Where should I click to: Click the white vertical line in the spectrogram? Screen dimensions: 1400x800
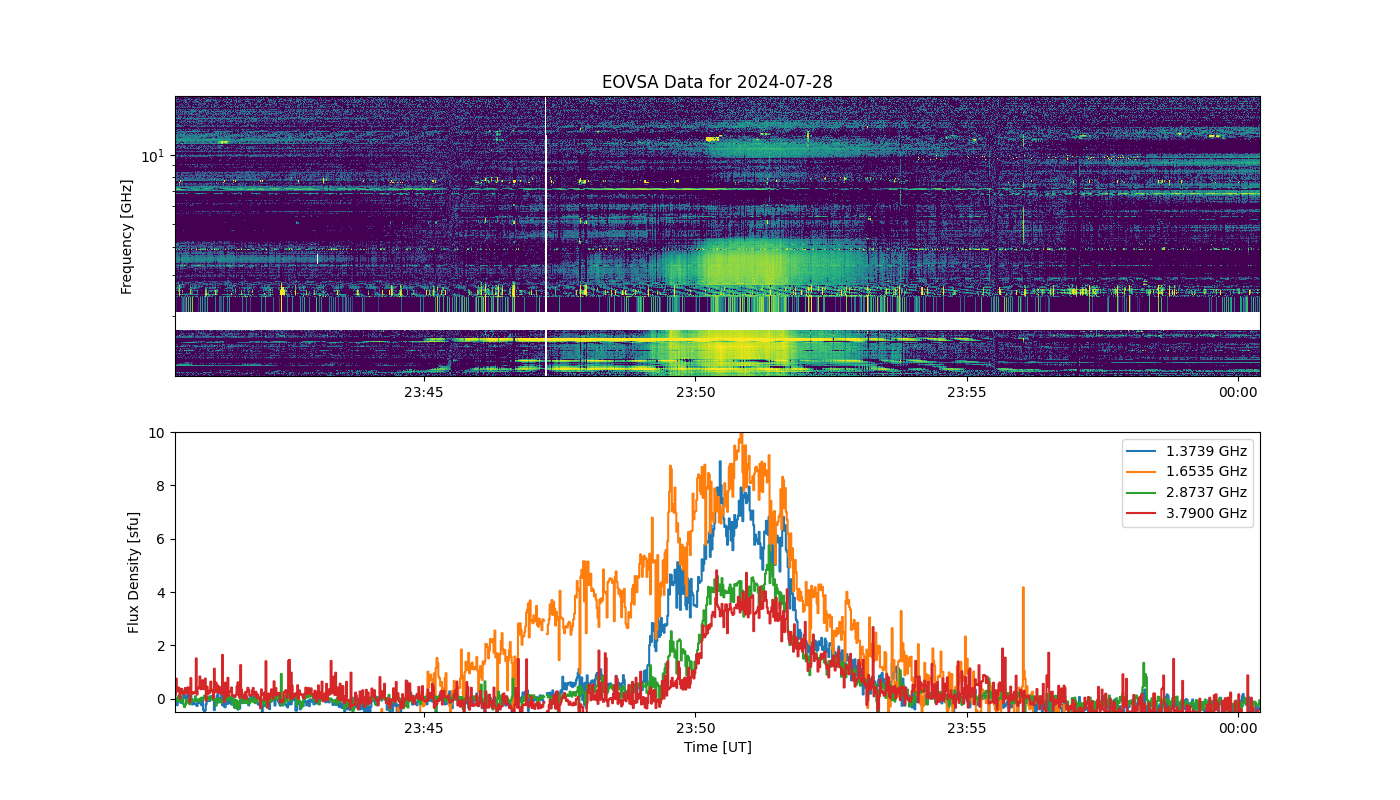(x=546, y=236)
